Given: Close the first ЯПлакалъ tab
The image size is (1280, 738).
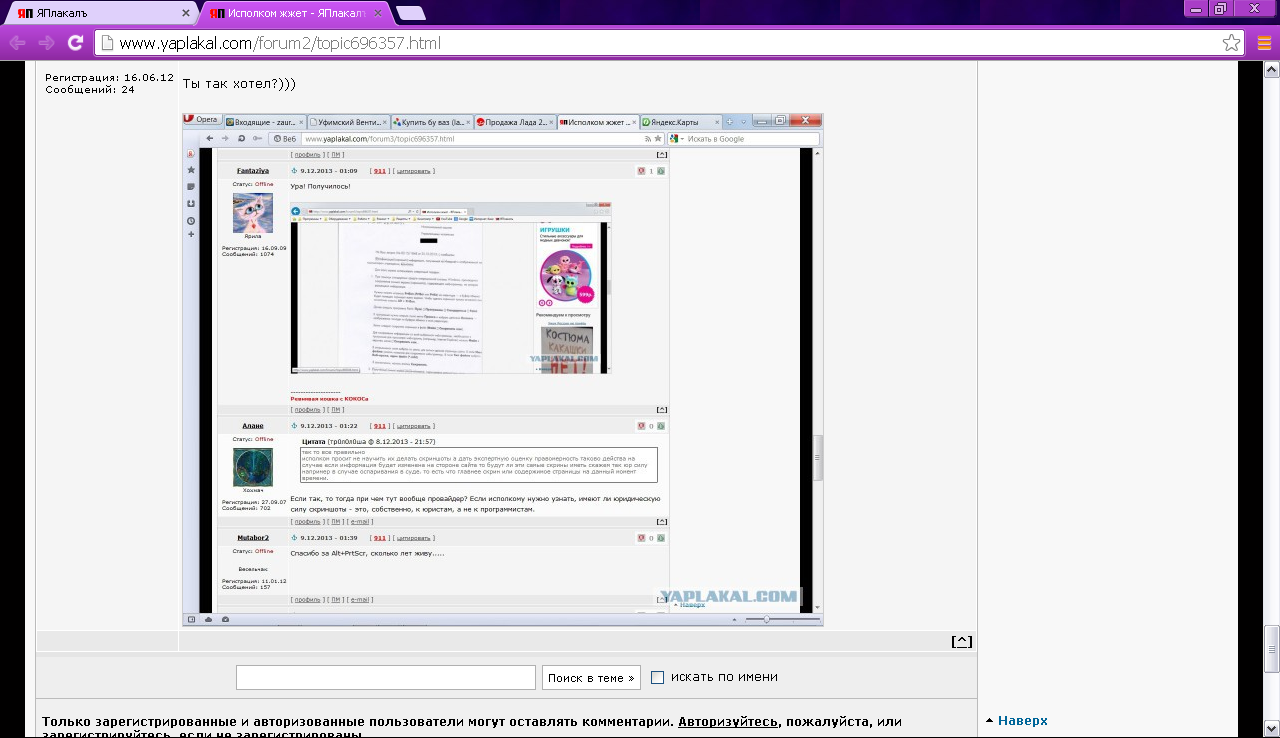Looking at the screenshot, I should 186,14.
